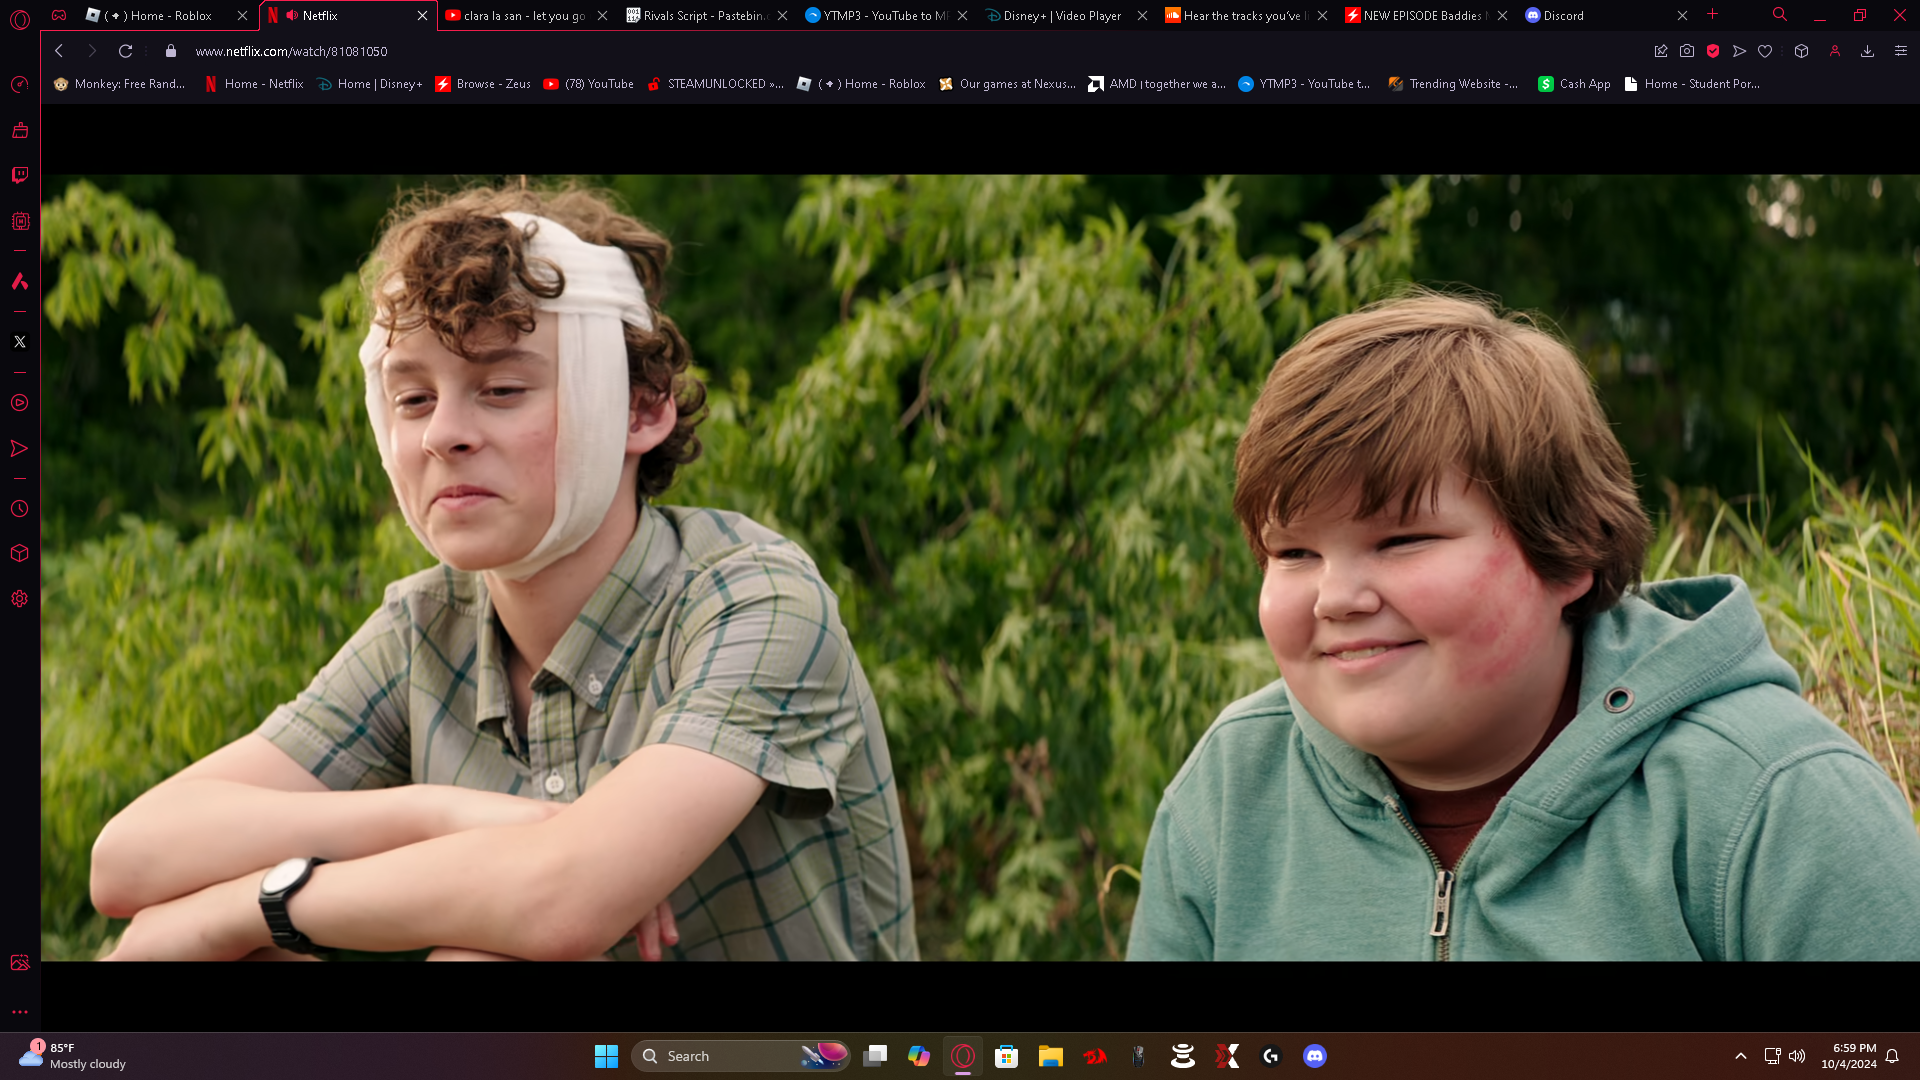Open the ad blocker shield icon
1920x1080 pixels.
coord(1713,51)
